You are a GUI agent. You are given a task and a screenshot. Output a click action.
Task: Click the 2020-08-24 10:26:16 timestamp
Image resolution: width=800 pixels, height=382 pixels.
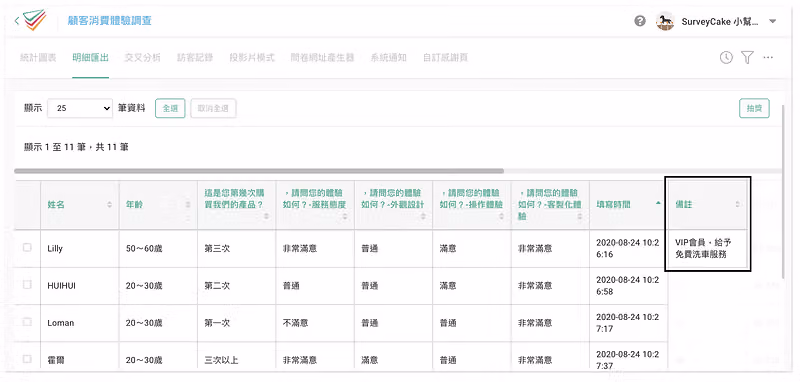(x=628, y=248)
